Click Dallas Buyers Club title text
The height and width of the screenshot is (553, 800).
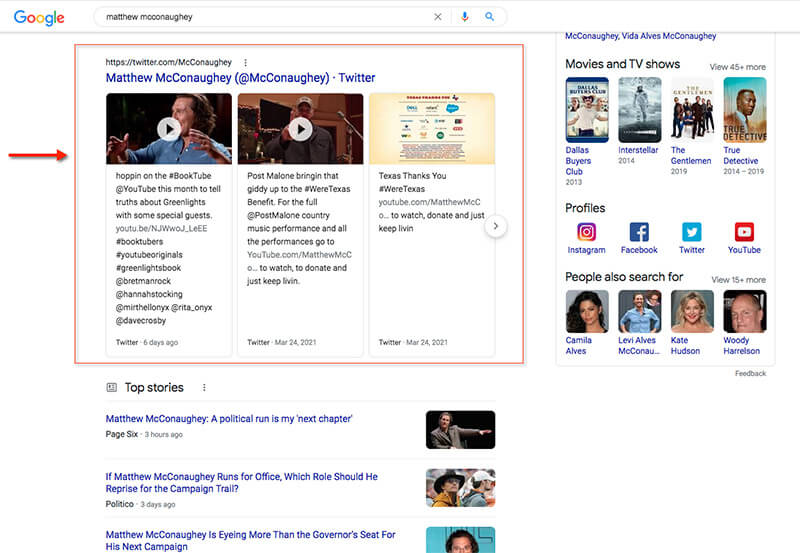(x=578, y=161)
